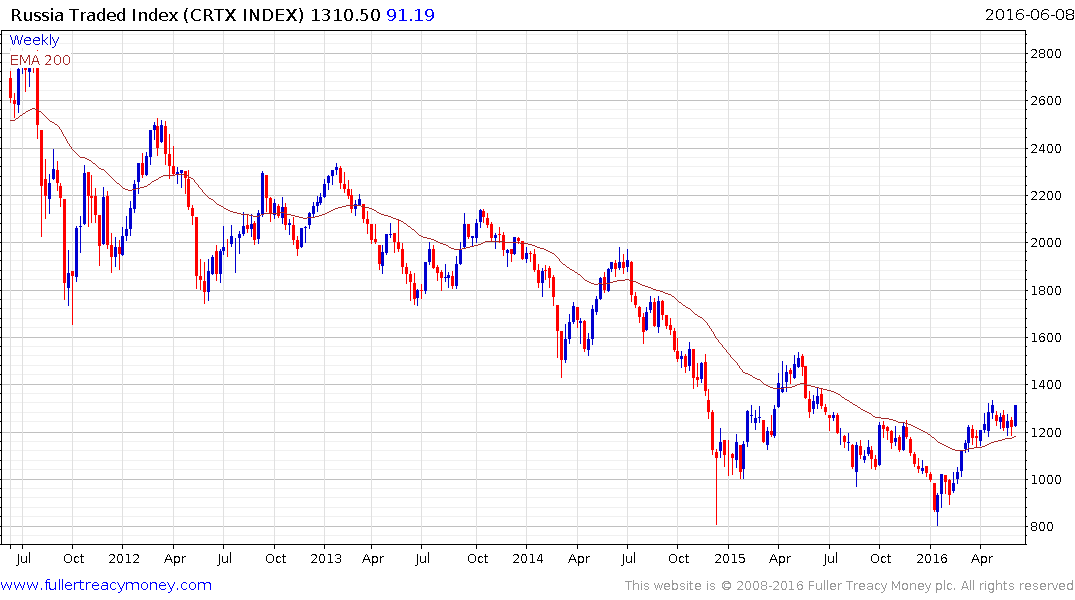This screenshot has height=600, width=1075.
Task: Click the 2000 price axis label
Action: pyautogui.click(x=1046, y=243)
